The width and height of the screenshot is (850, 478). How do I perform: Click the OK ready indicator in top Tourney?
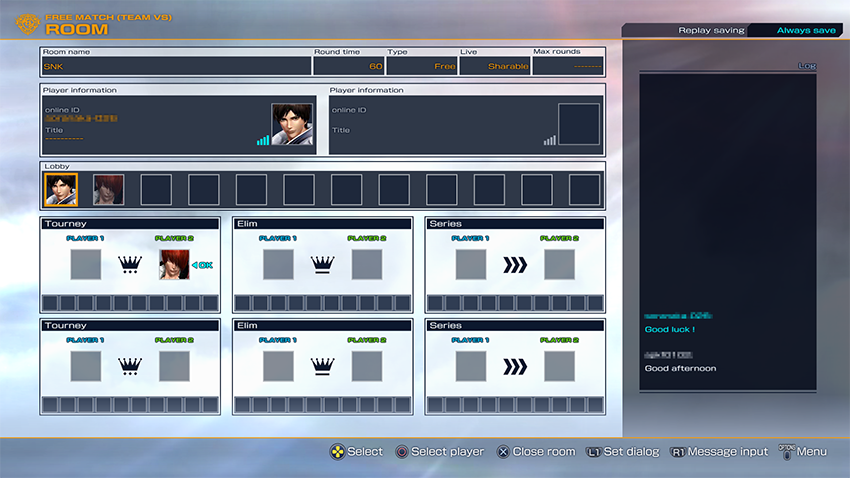coord(202,265)
